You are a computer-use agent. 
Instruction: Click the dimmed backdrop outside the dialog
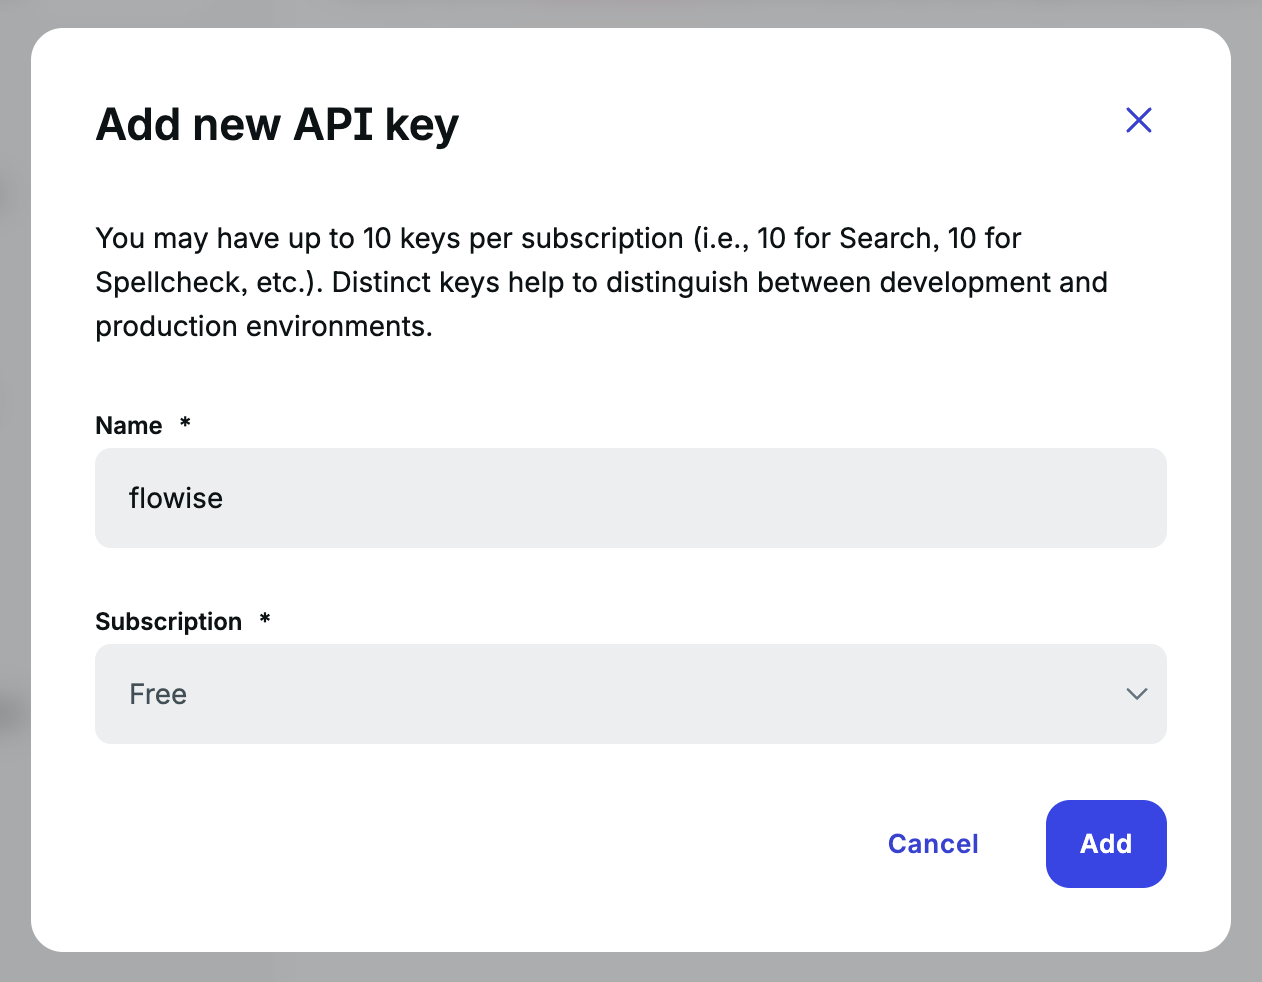pos(14,500)
